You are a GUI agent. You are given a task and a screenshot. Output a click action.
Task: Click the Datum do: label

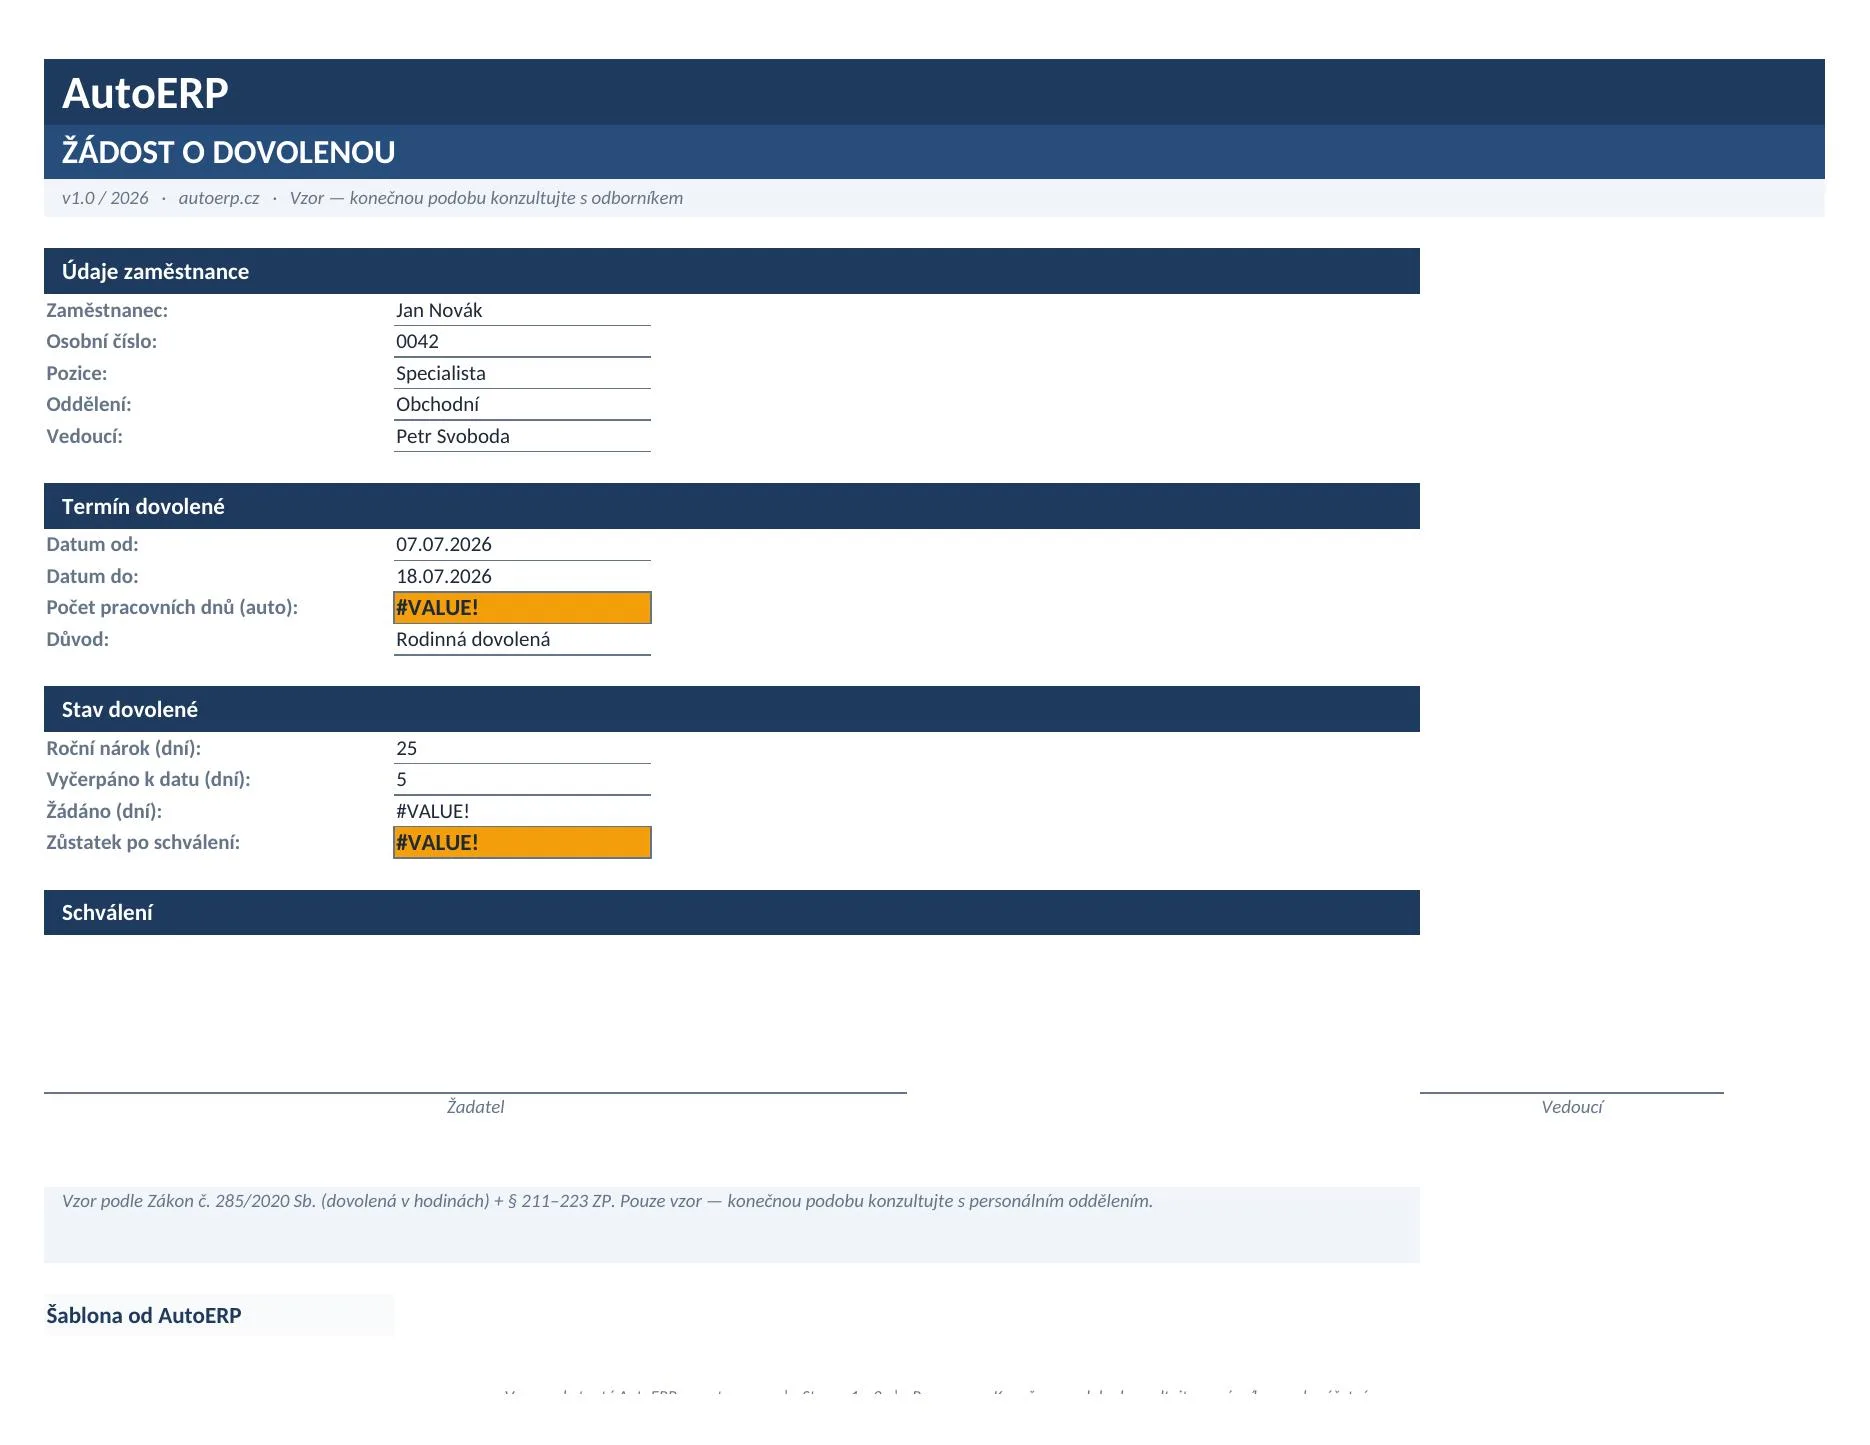tap(92, 576)
